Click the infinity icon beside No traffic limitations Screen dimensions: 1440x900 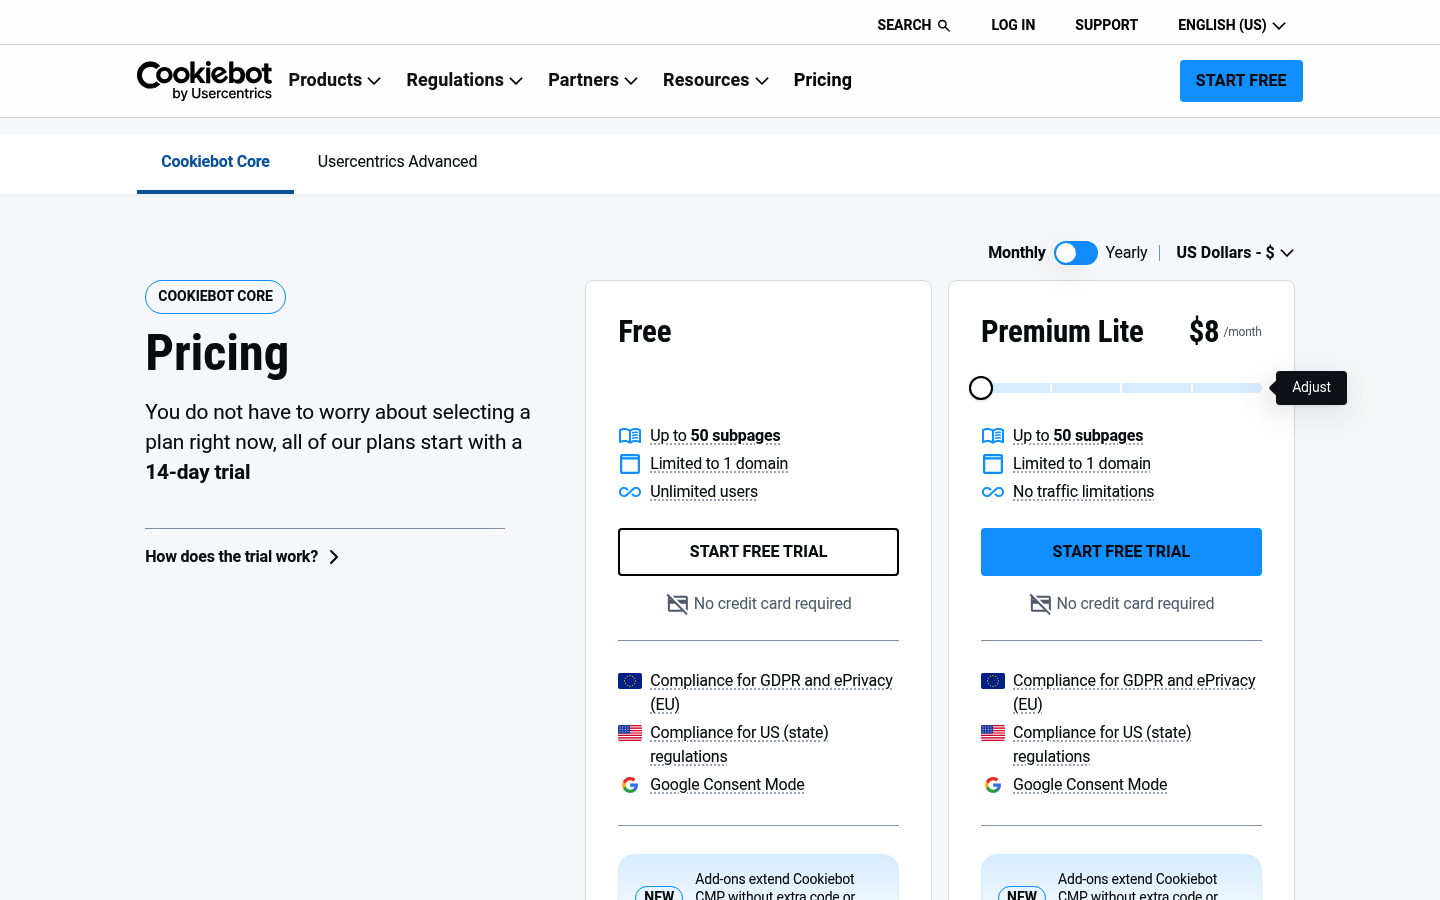(x=993, y=492)
